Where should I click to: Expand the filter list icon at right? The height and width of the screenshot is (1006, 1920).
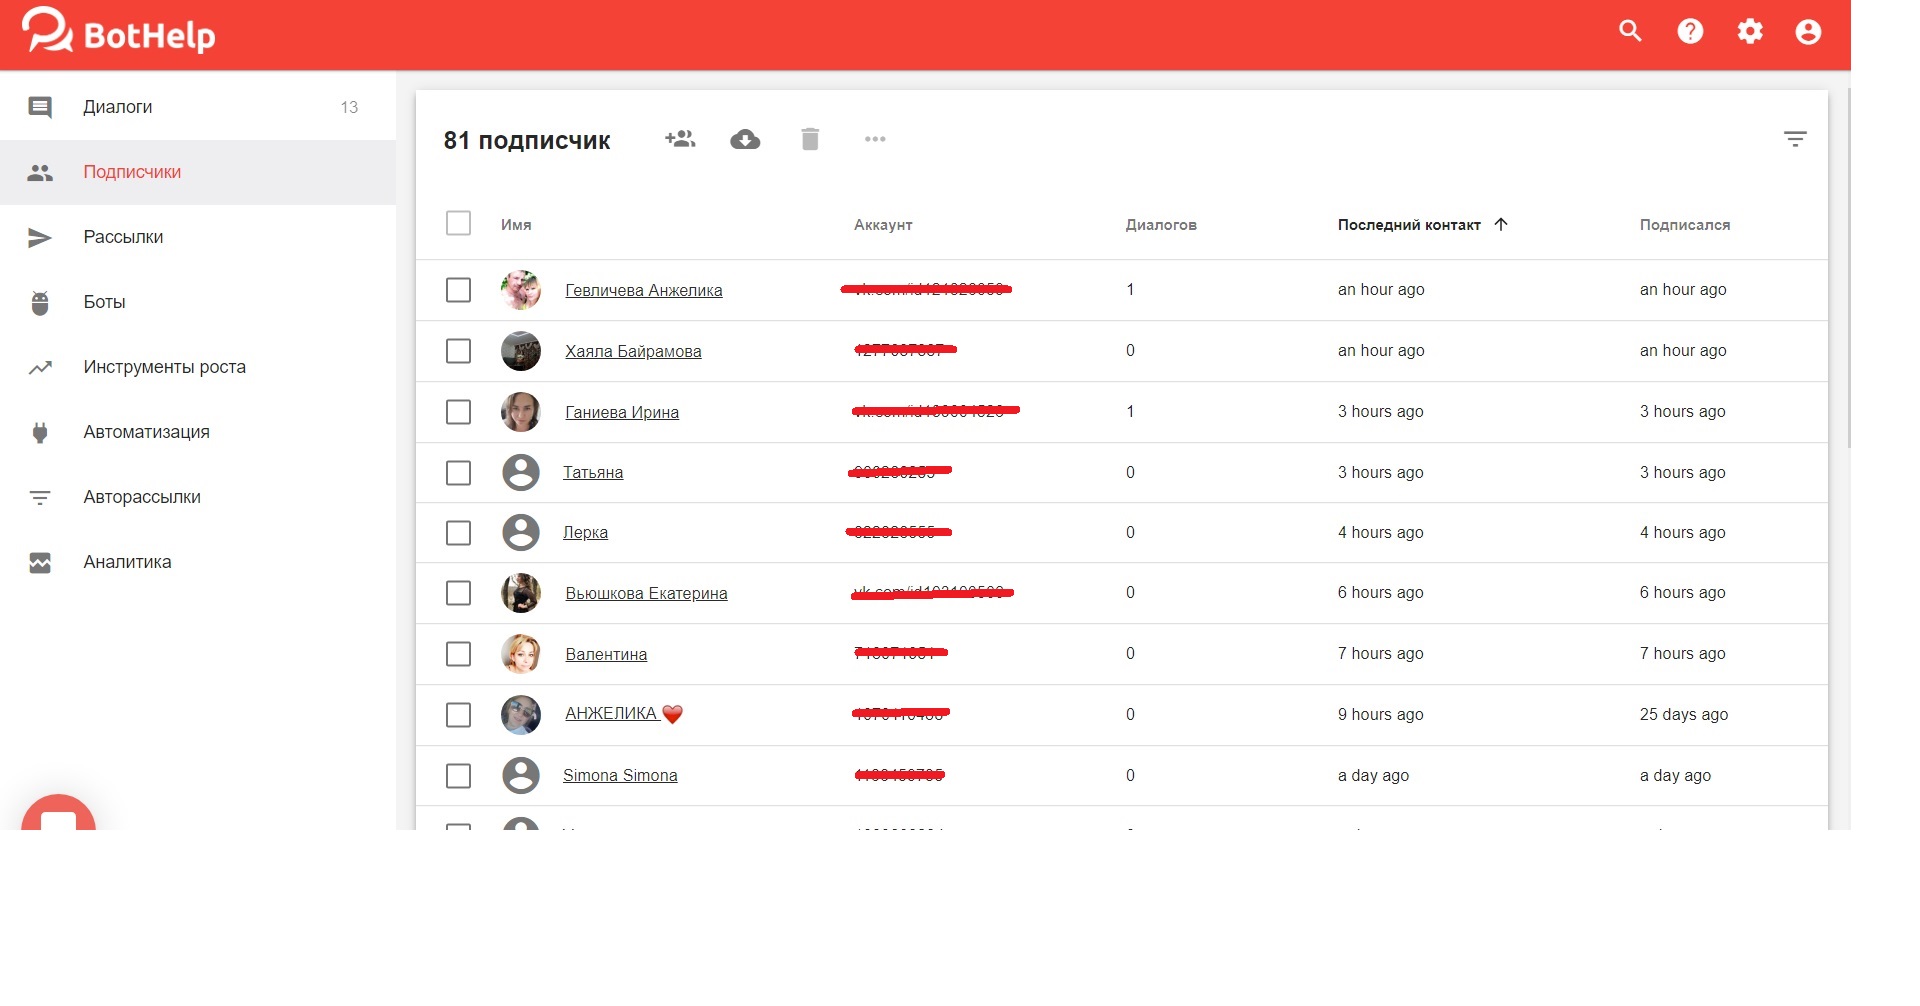(x=1795, y=139)
